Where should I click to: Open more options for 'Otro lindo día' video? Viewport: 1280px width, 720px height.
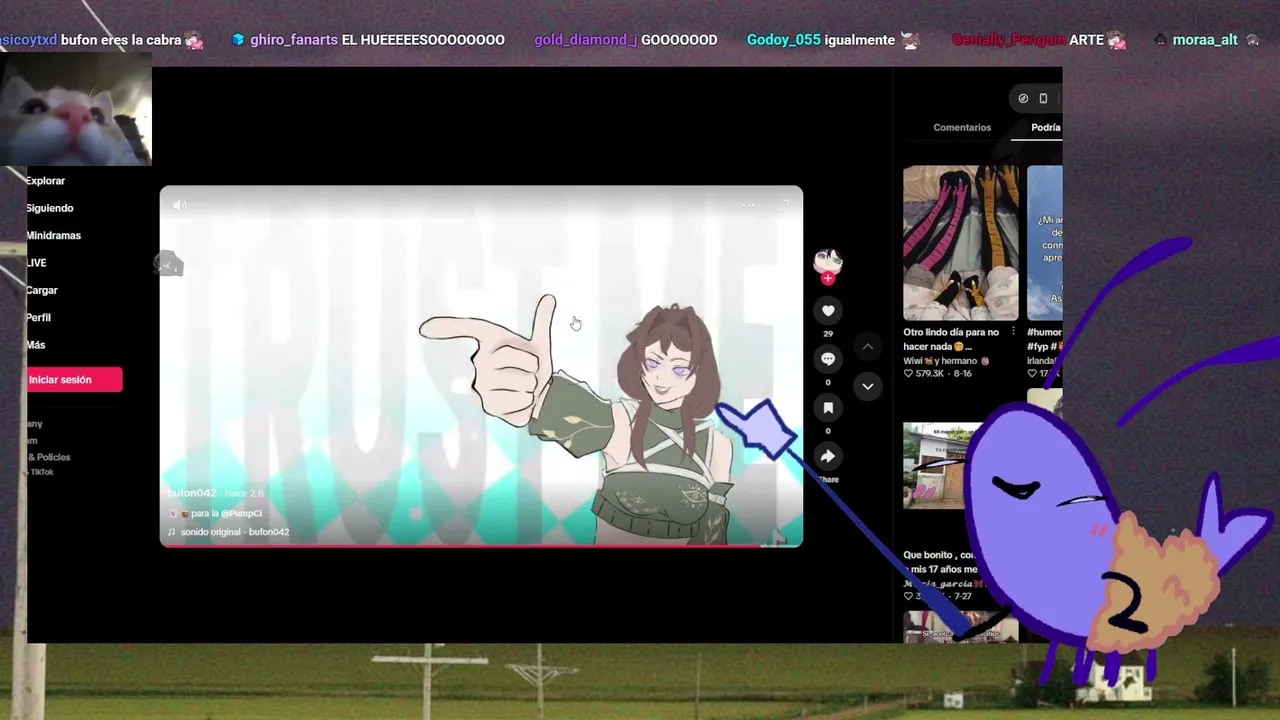click(x=1013, y=332)
